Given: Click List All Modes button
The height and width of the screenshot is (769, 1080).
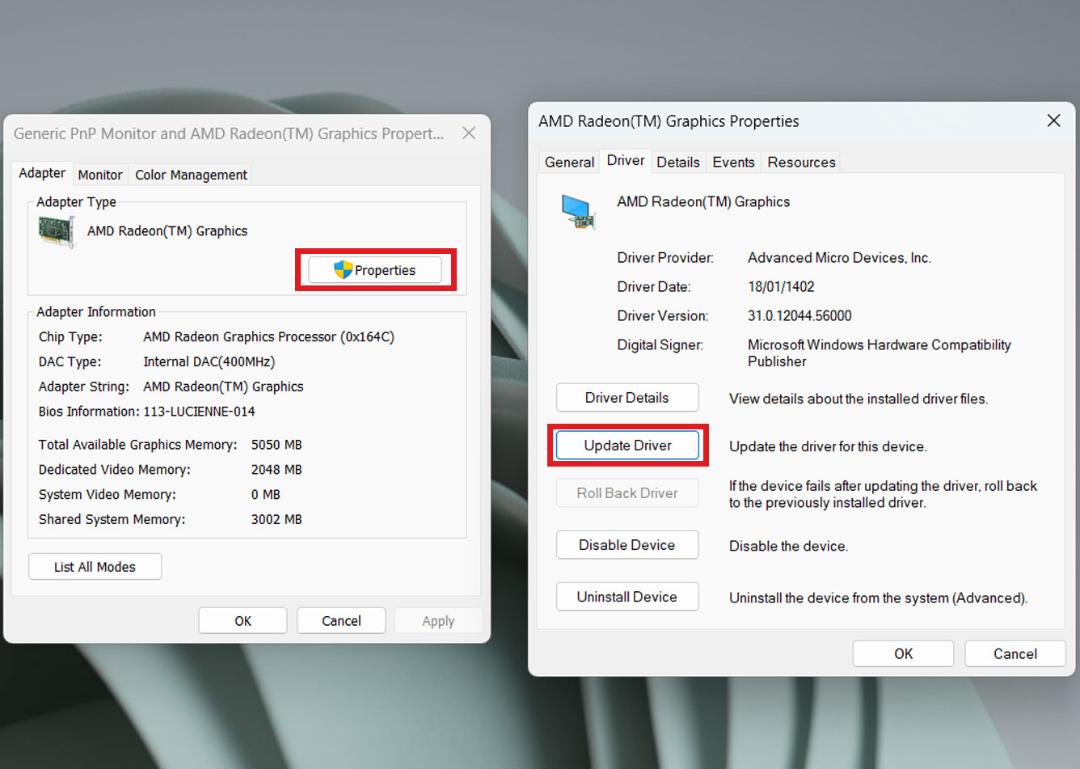Looking at the screenshot, I should point(95,566).
